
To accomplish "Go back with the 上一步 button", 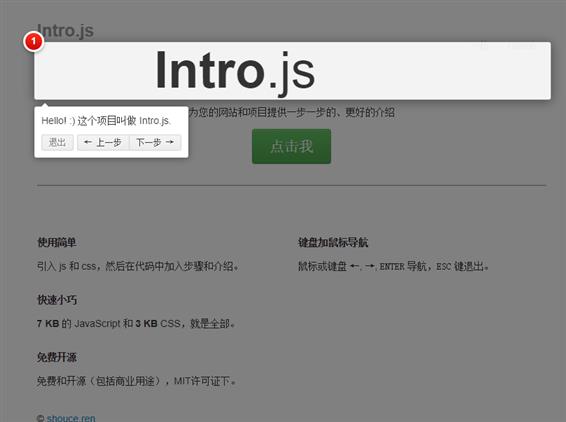I will click(x=103, y=142).
